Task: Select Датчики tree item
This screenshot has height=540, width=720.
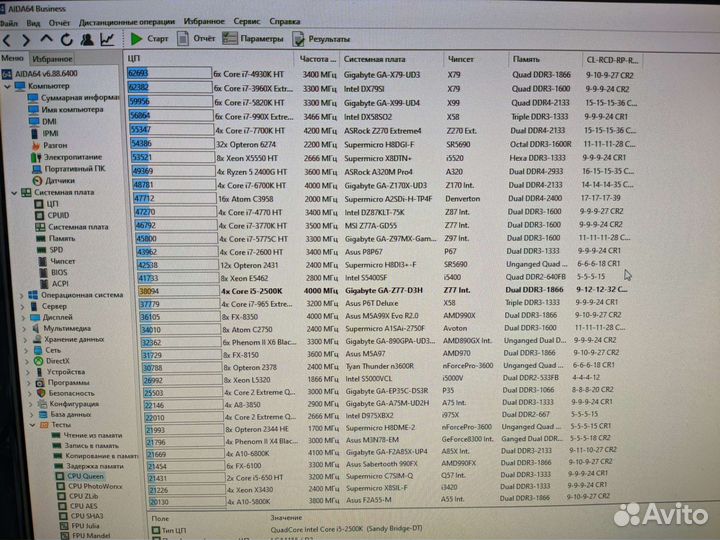Action: (54, 180)
